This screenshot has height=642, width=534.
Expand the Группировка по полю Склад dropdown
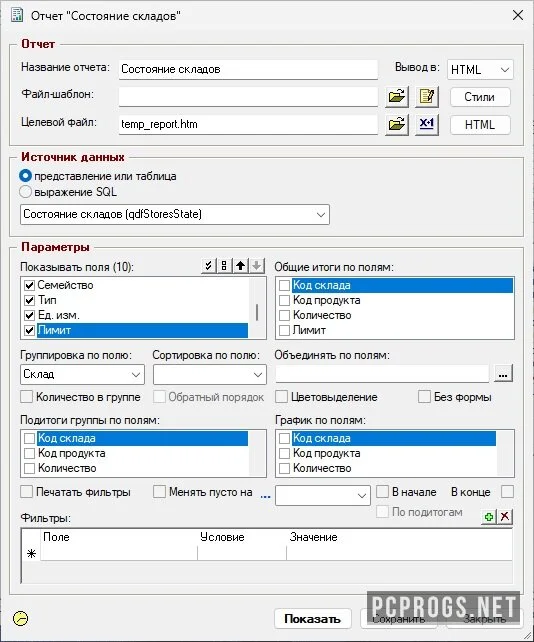point(82,374)
